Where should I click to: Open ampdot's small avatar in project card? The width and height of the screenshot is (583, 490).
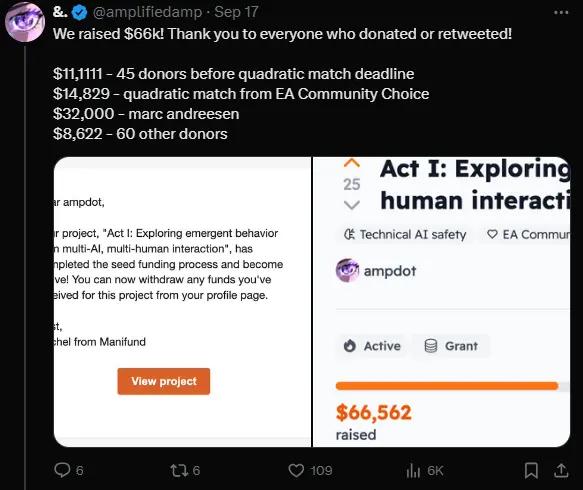(347, 270)
